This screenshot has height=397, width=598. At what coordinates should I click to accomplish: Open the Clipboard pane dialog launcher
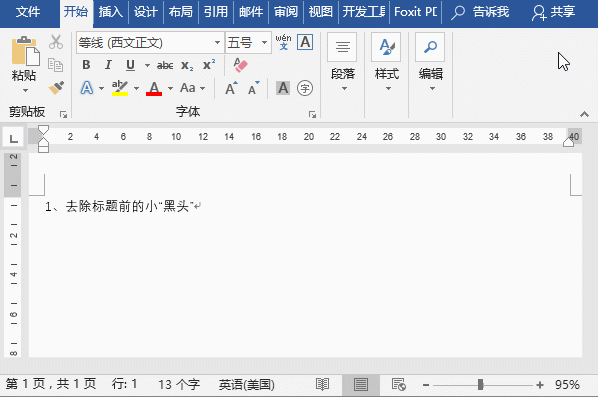63,114
